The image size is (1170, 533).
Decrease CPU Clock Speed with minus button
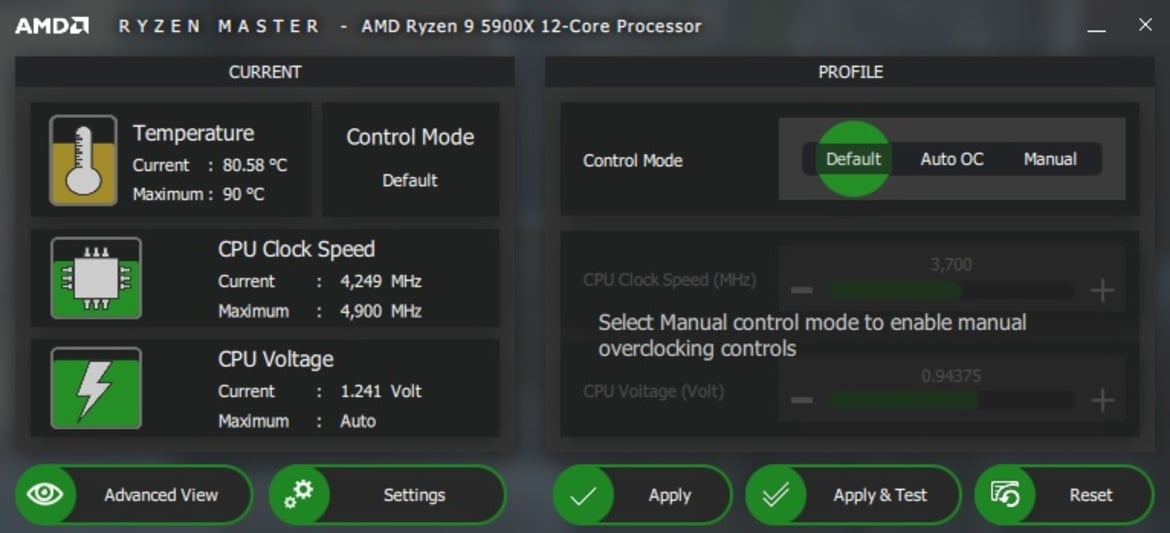801,290
